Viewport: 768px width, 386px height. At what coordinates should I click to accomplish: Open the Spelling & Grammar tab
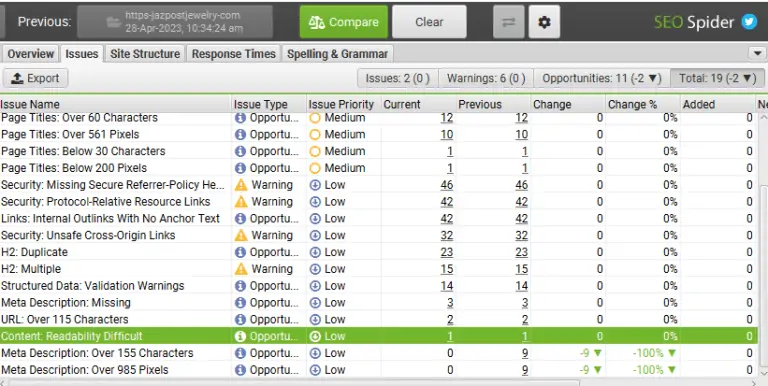click(337, 54)
